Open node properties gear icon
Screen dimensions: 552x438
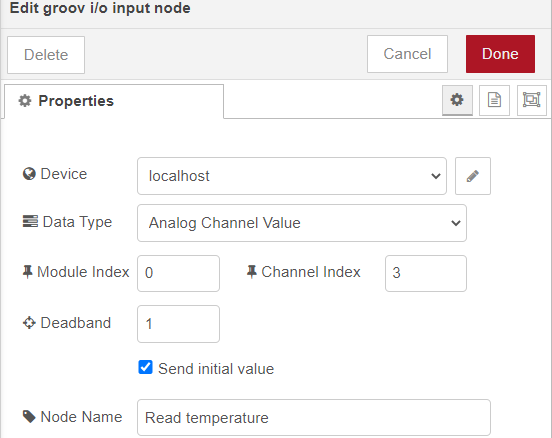pos(457,100)
